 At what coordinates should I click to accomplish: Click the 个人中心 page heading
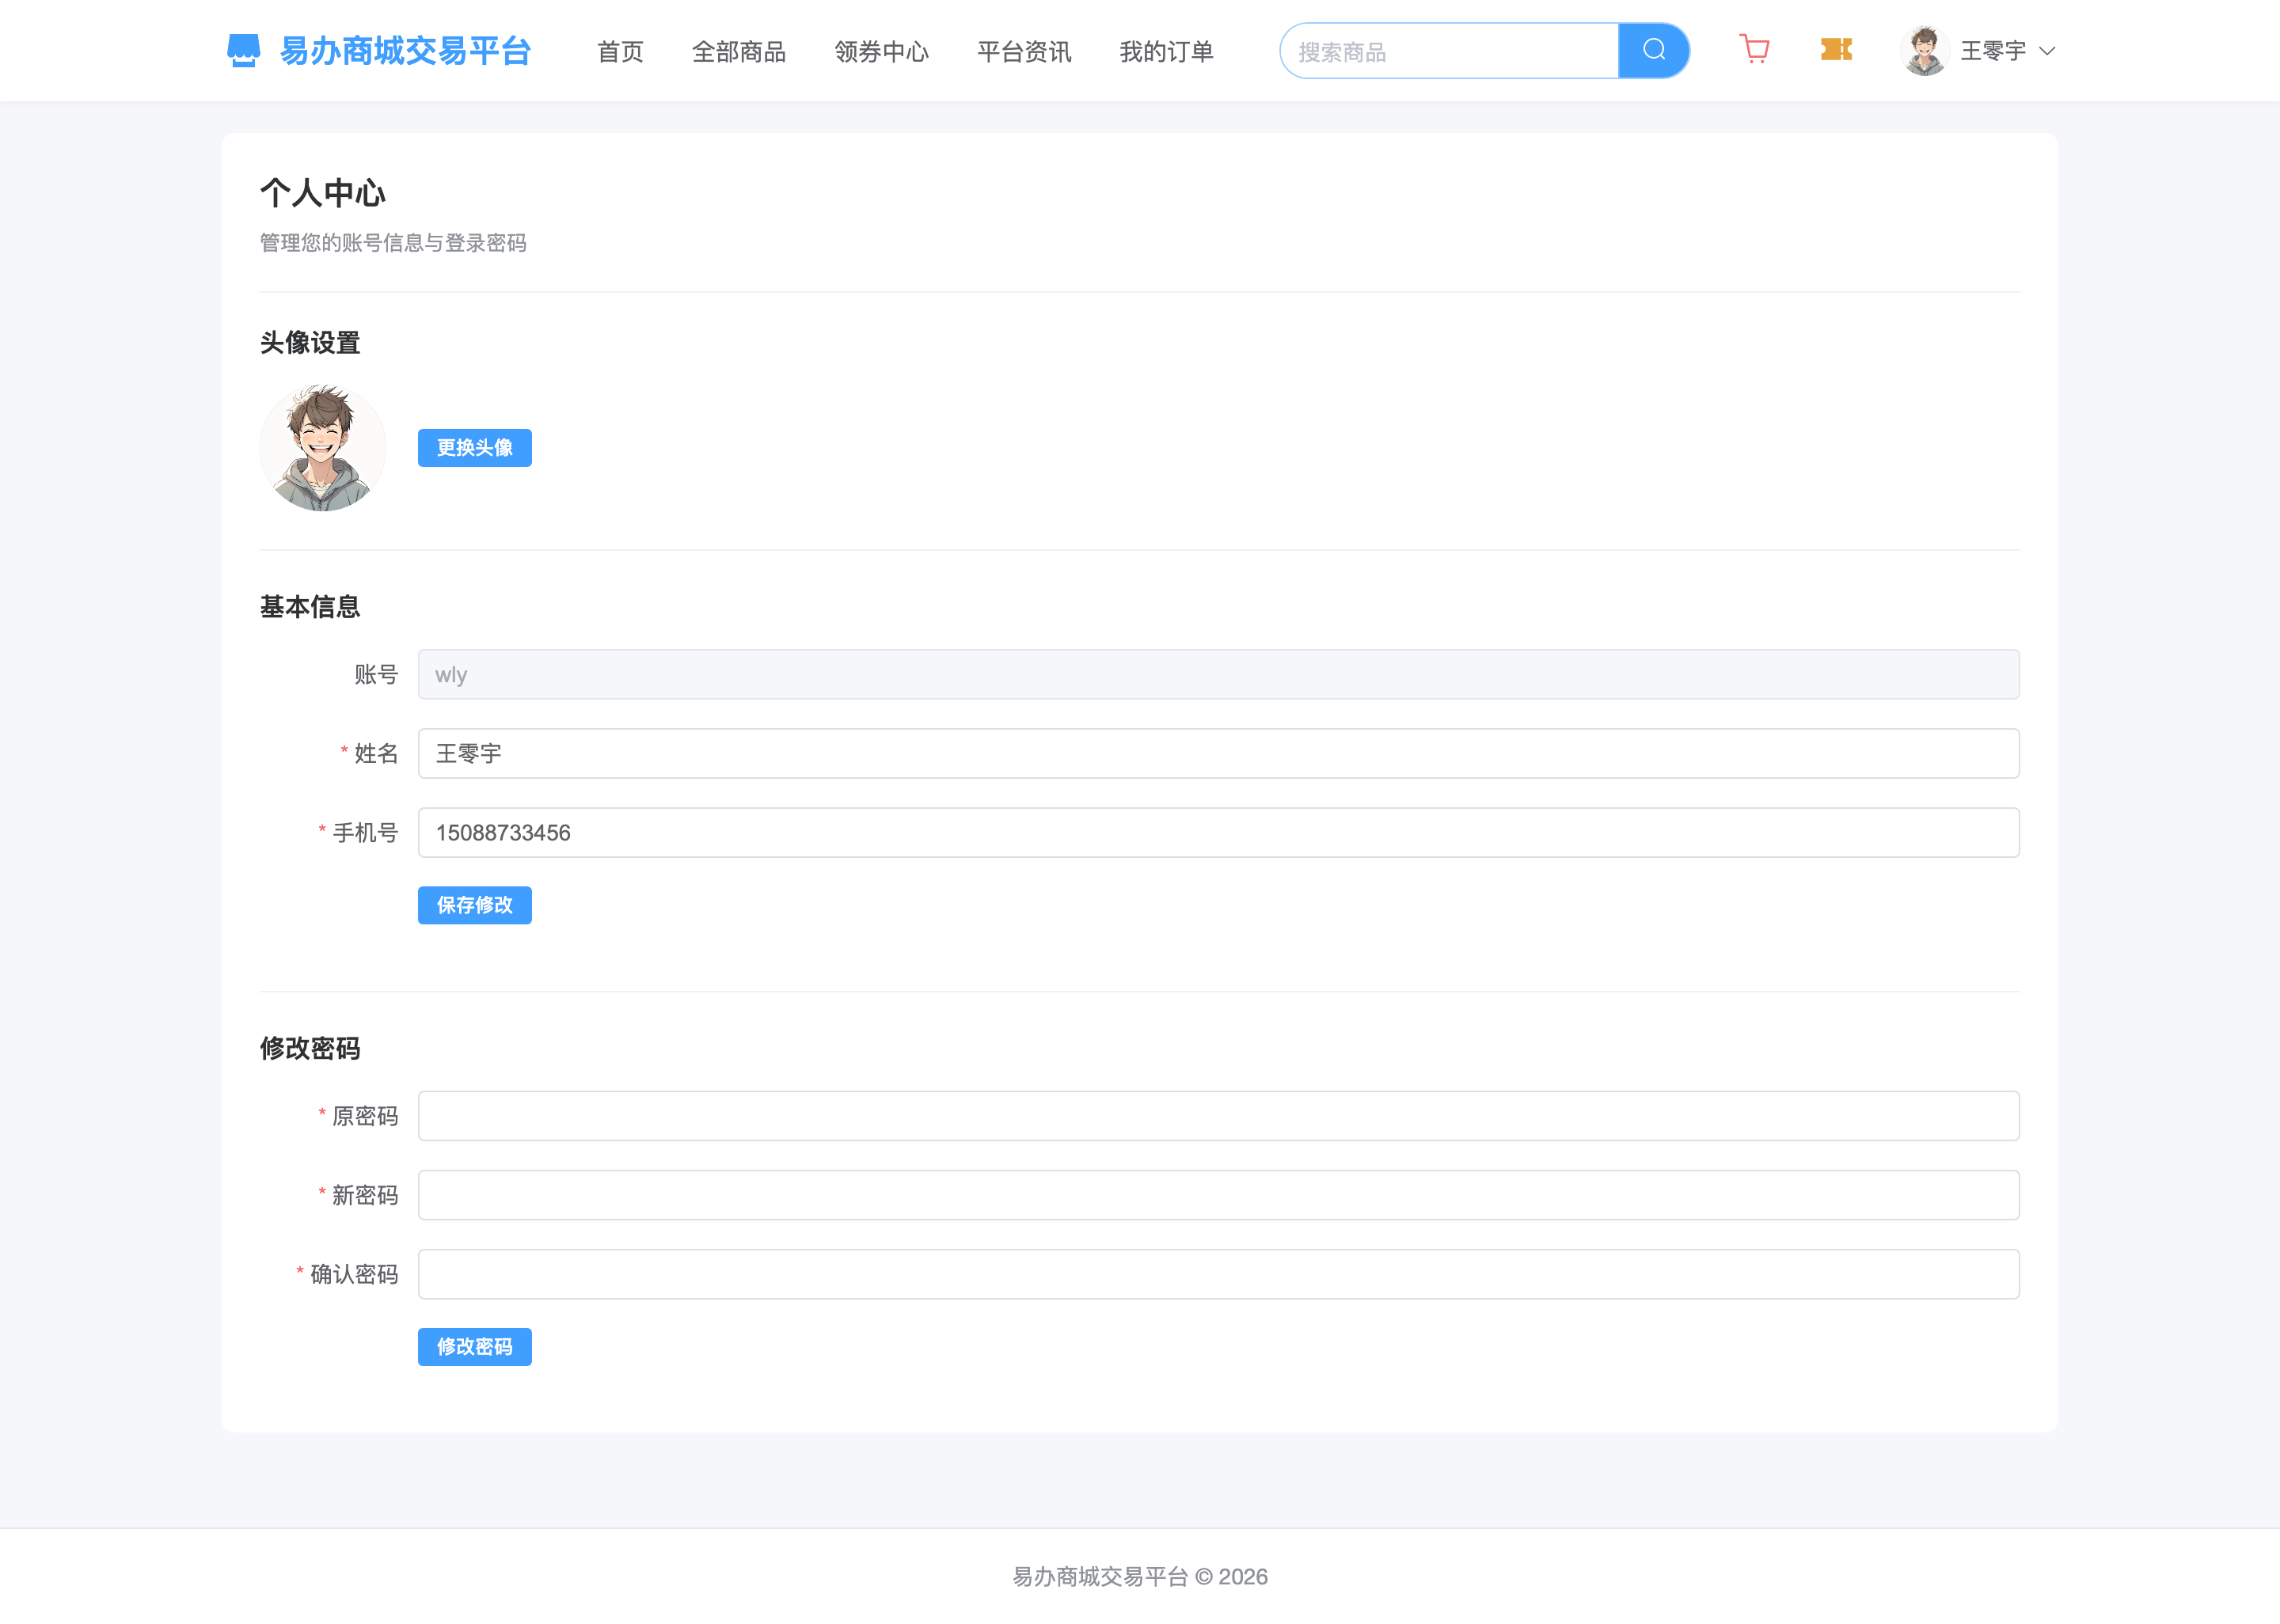click(x=323, y=193)
